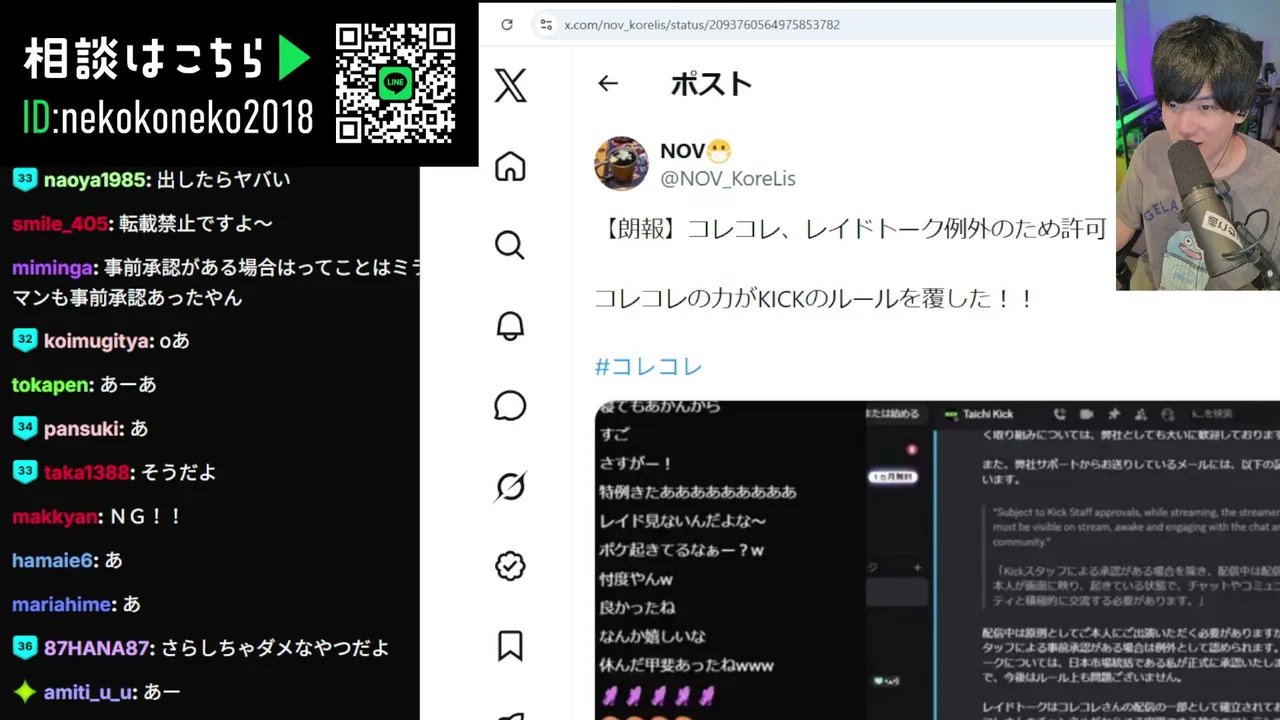This screenshot has width=1280, height=720.
Task: Select chat username hamaie6
Action: click(x=54, y=560)
